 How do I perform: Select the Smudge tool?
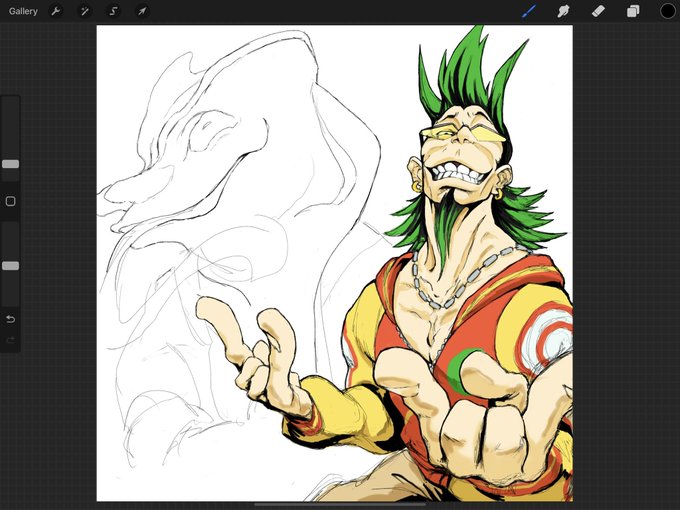pos(563,11)
